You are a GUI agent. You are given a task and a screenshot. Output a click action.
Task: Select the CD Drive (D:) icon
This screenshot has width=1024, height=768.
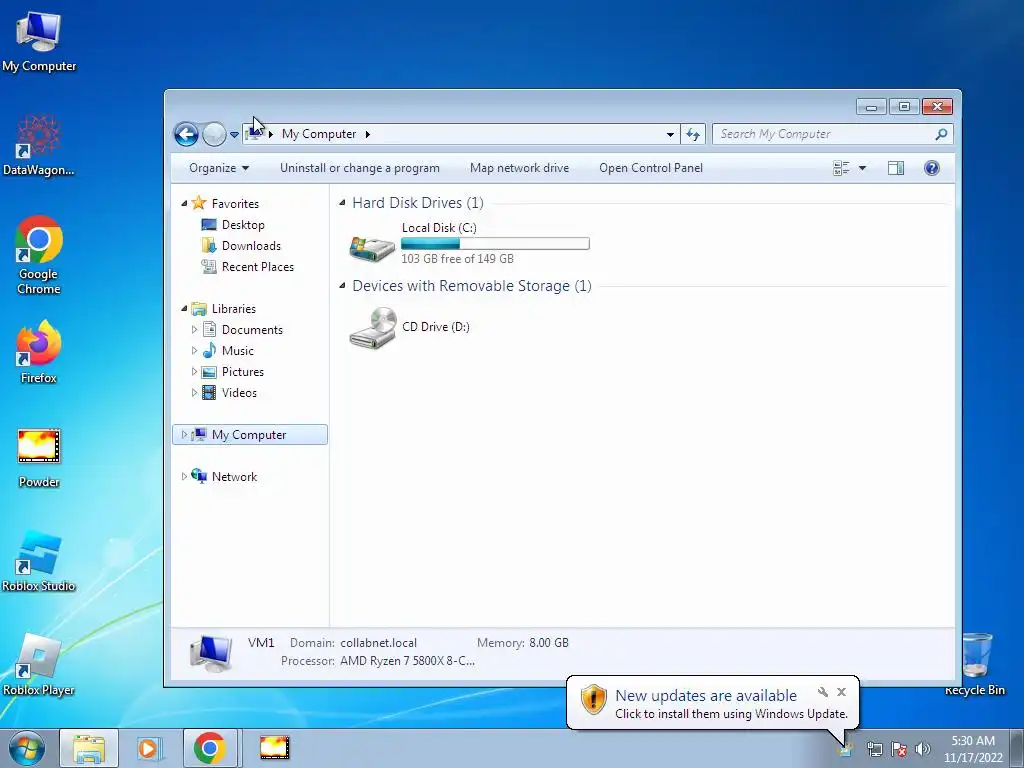point(372,328)
